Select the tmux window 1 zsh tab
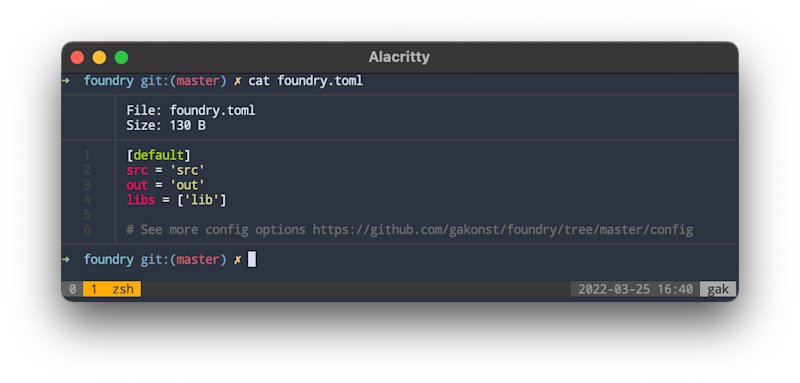 [112, 289]
